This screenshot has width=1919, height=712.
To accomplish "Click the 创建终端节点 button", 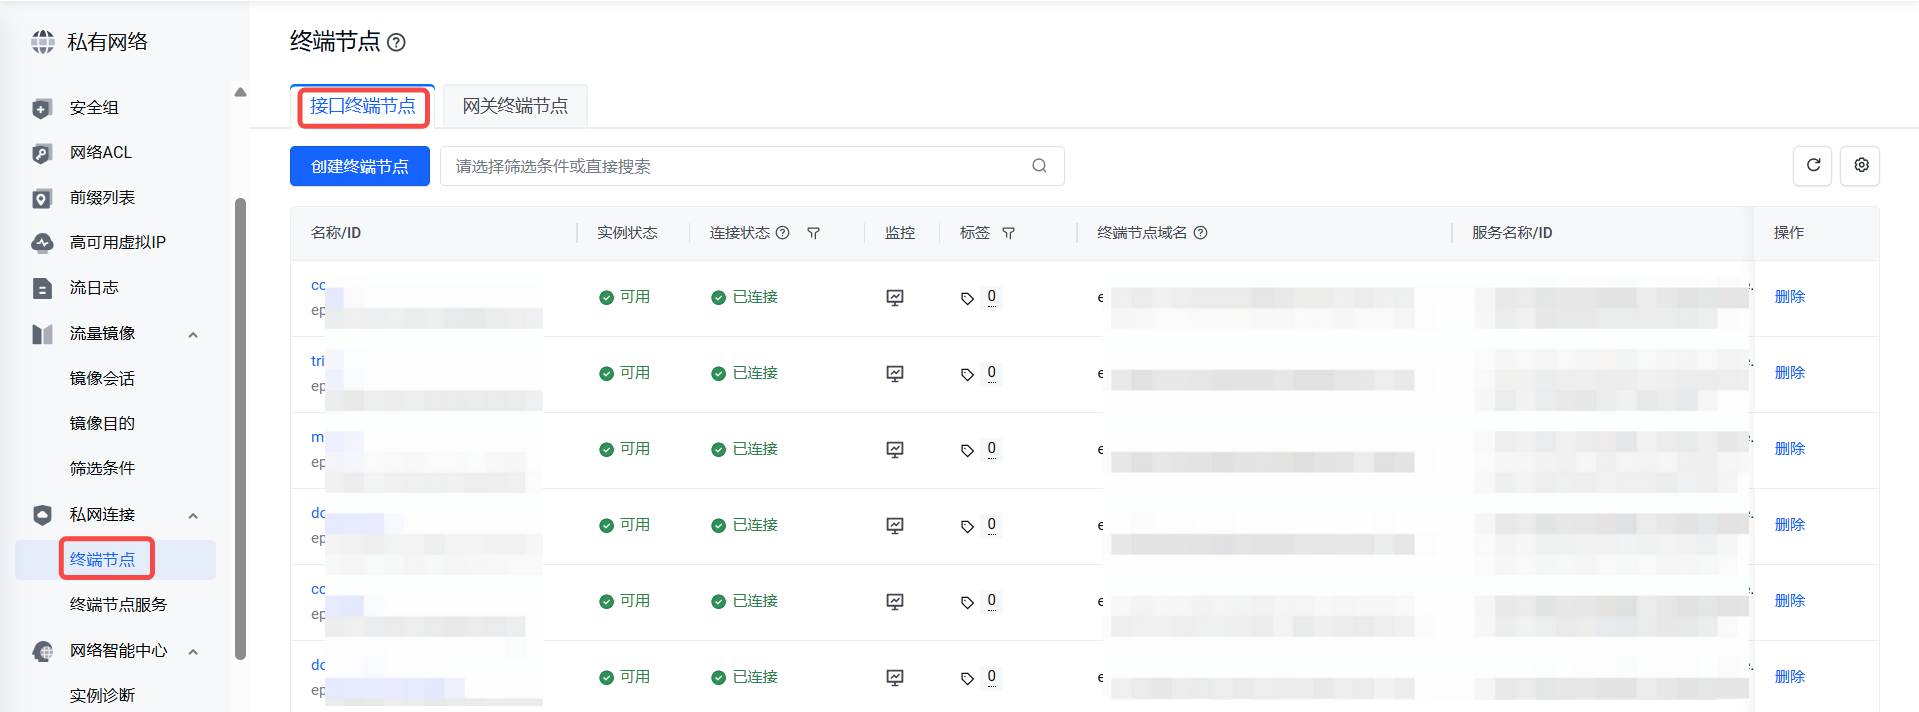I will tap(360, 166).
